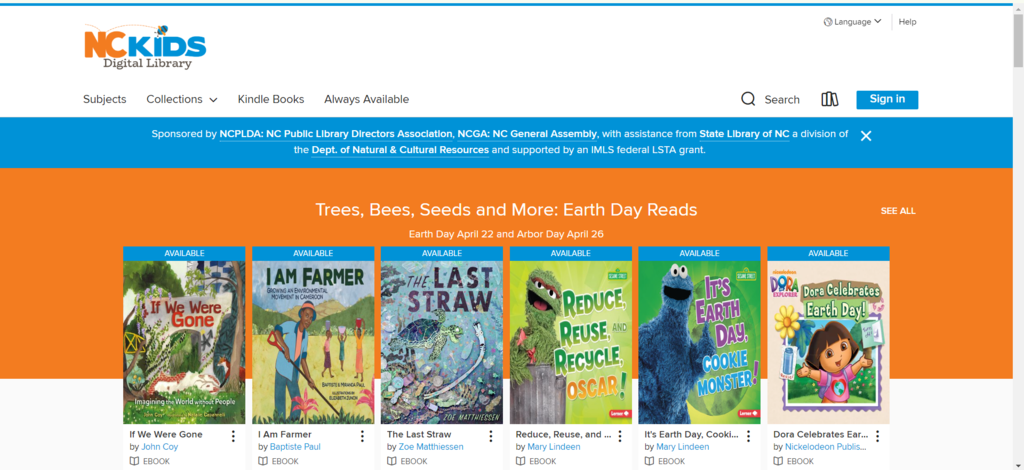Open options menu for I Am Farmer

tap(362, 436)
